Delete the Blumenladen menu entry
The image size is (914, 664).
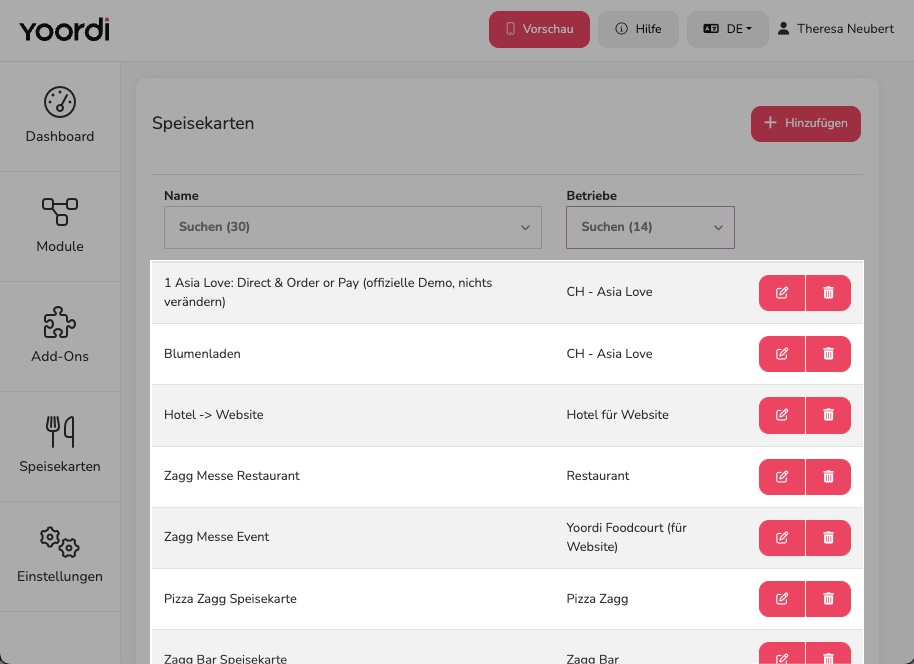(828, 354)
